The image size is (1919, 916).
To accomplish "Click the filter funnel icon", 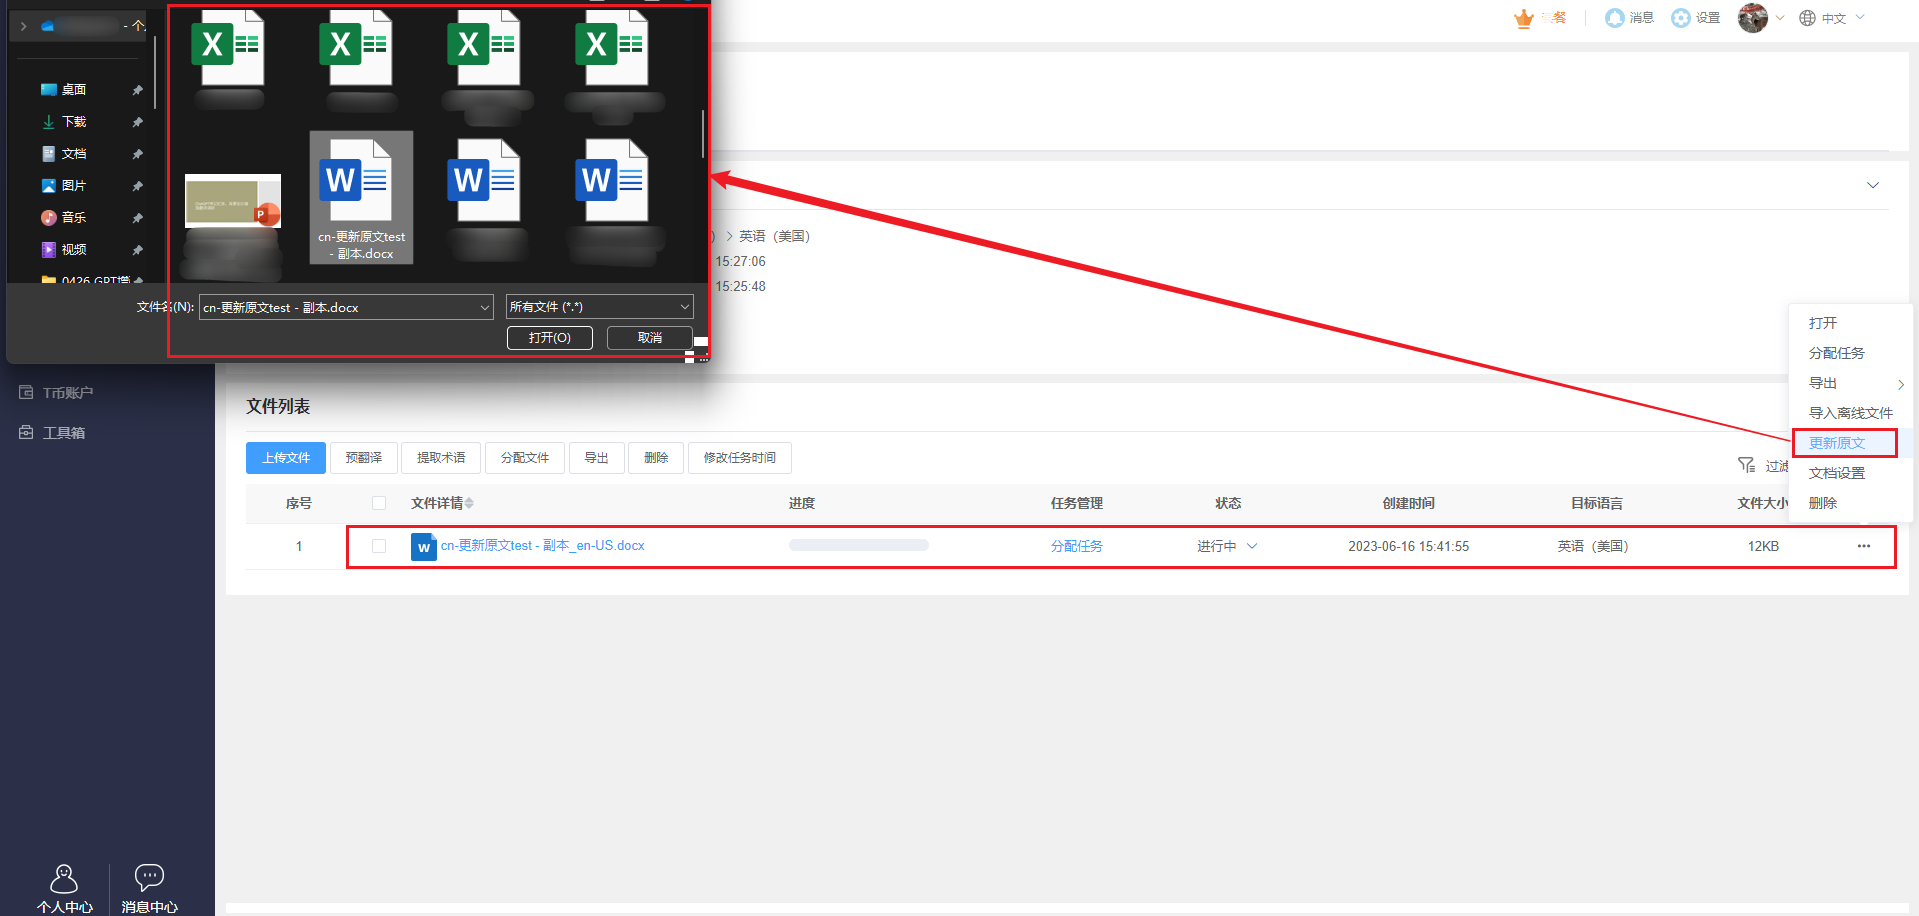I will coord(1746,465).
